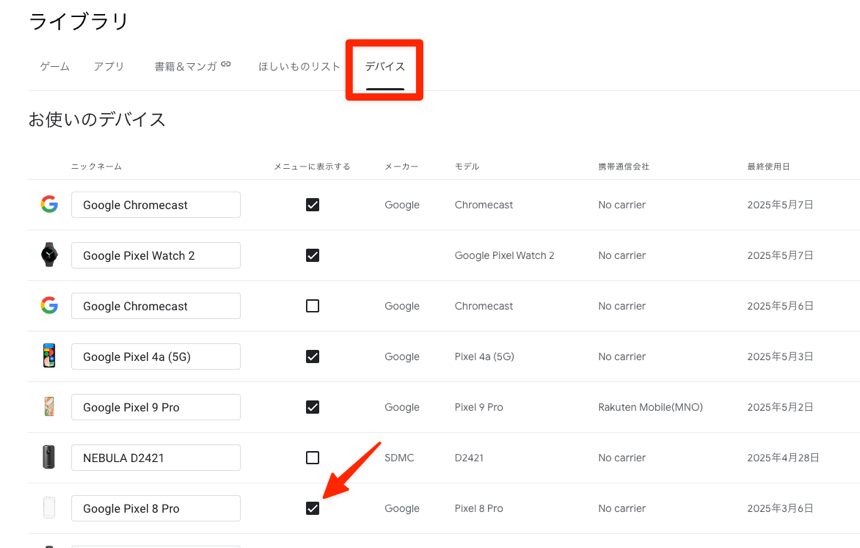Uncheck menu display for Chromecast used 2025年5月7日
The height and width of the screenshot is (548, 860).
coord(313,205)
